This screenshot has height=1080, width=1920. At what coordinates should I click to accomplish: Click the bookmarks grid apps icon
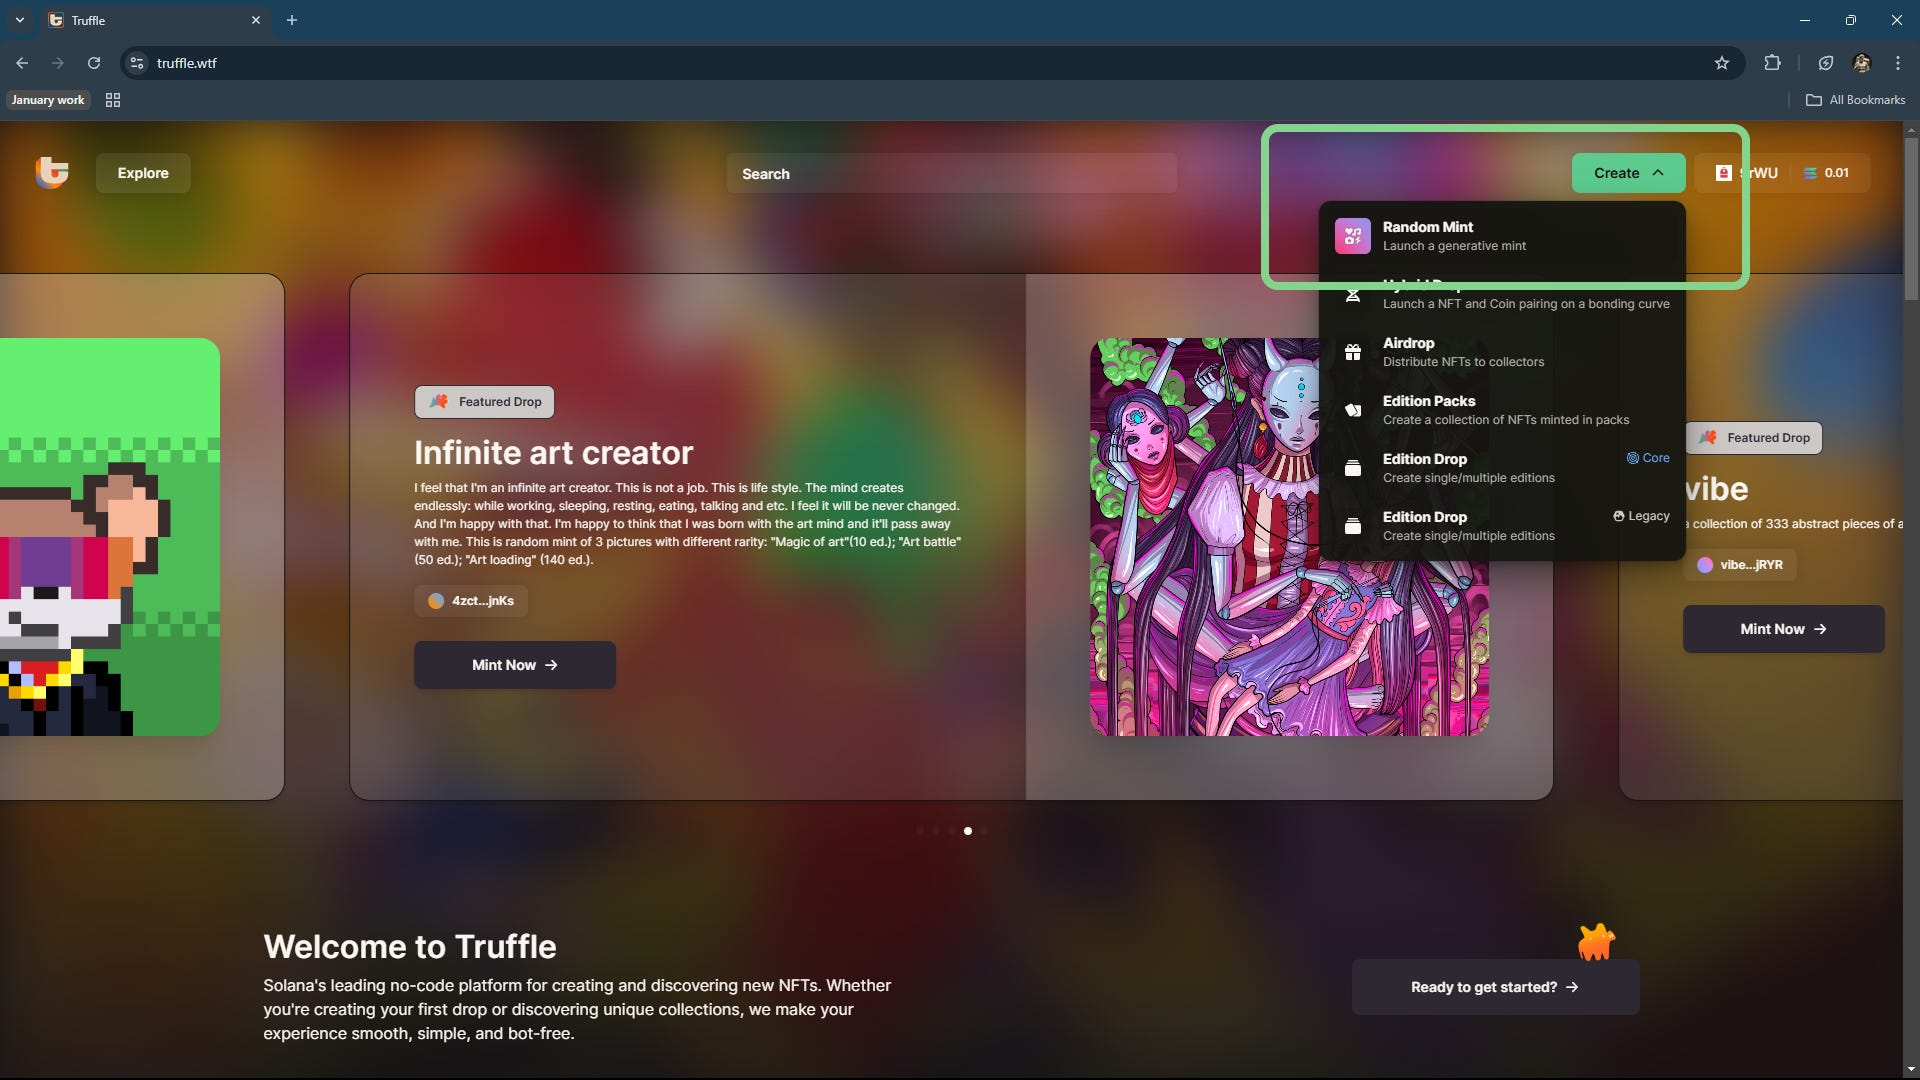pos(113,100)
